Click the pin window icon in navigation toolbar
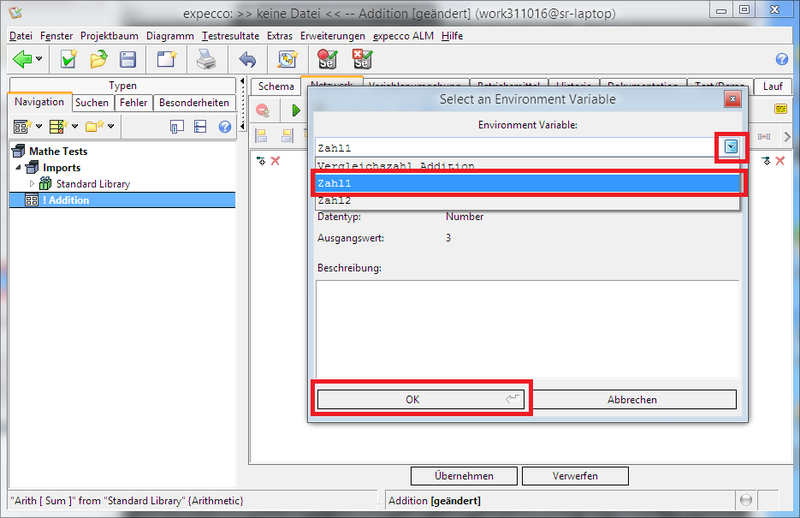The image size is (800, 518). pyautogui.click(x=177, y=127)
